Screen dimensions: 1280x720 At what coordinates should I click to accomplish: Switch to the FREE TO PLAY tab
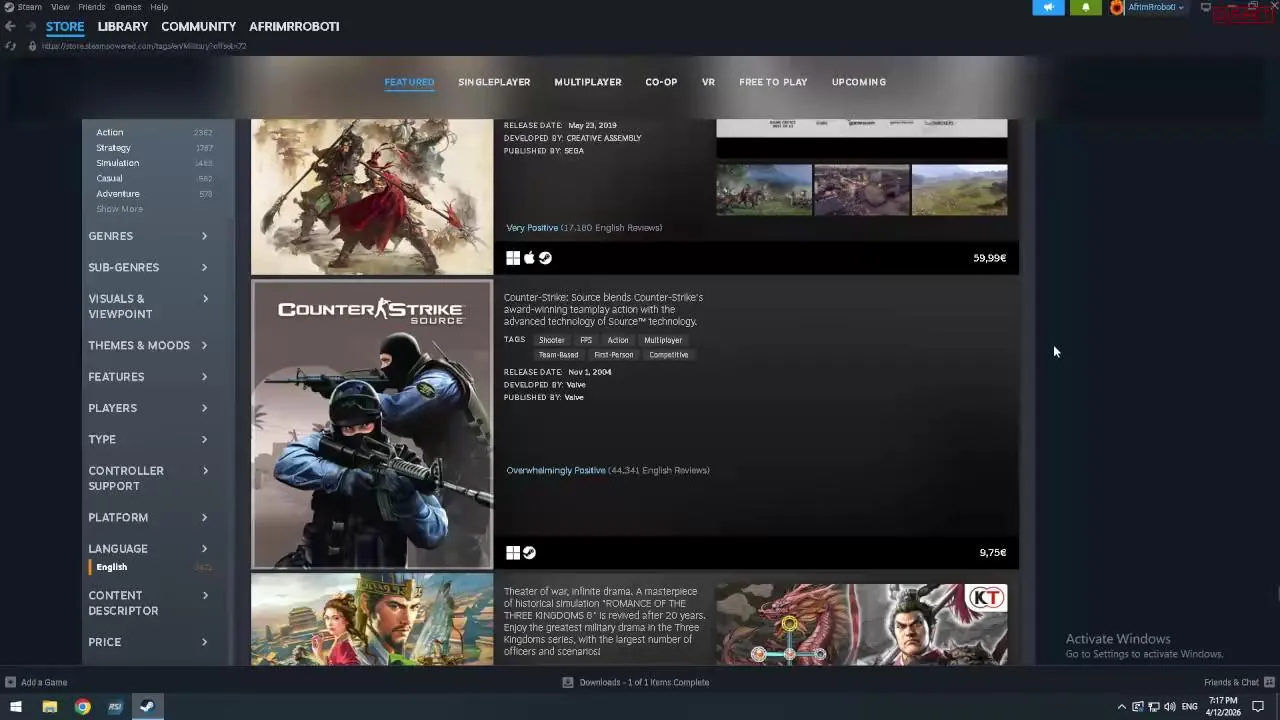pos(773,82)
